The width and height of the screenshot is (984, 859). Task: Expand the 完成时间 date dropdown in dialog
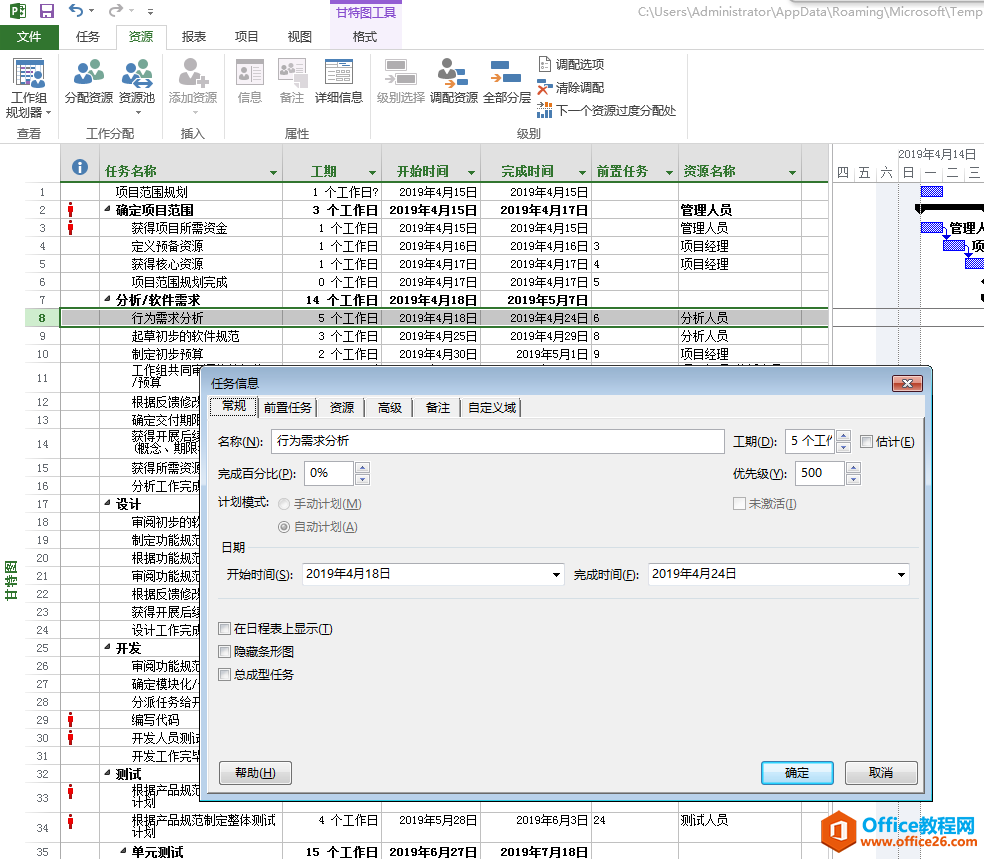point(901,575)
